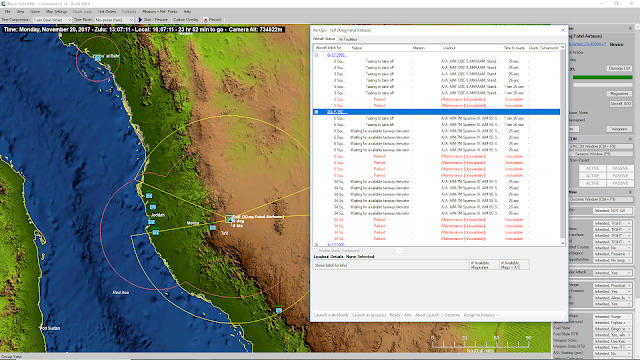Switch to the Air Facilities tab
The image size is (640, 360).
(348, 39)
